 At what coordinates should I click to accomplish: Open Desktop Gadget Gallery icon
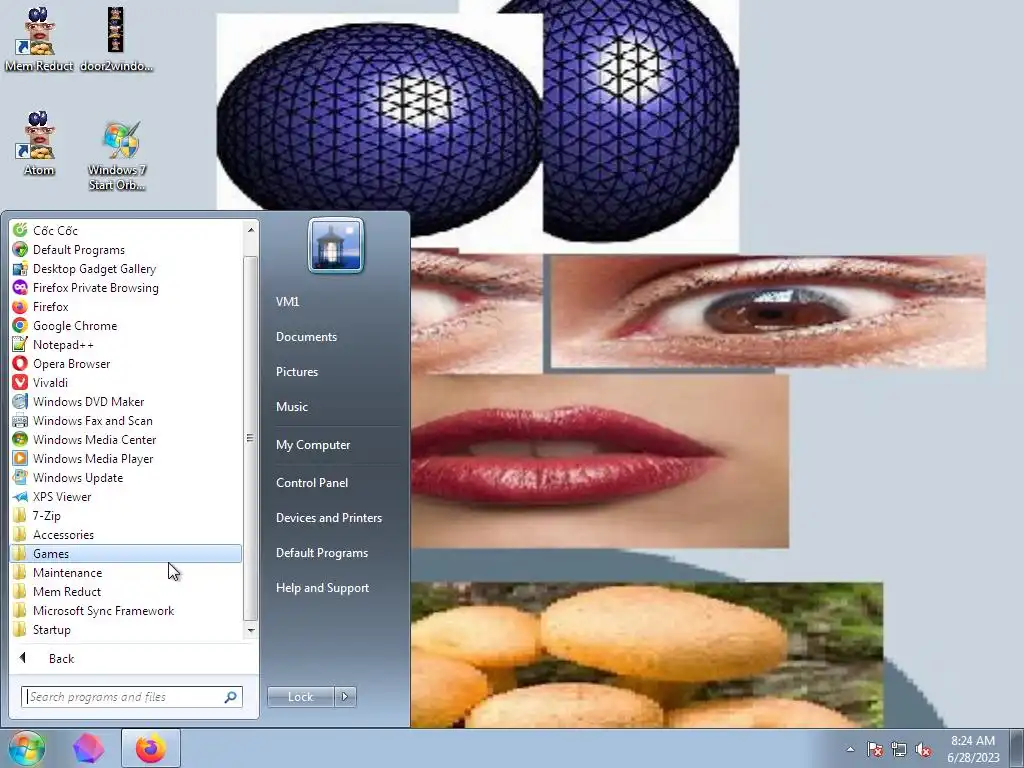pyautogui.click(x=20, y=268)
